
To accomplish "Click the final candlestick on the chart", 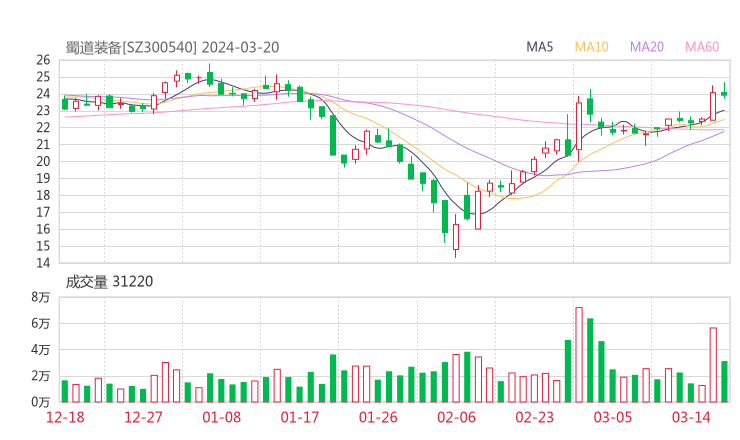I will point(724,93).
